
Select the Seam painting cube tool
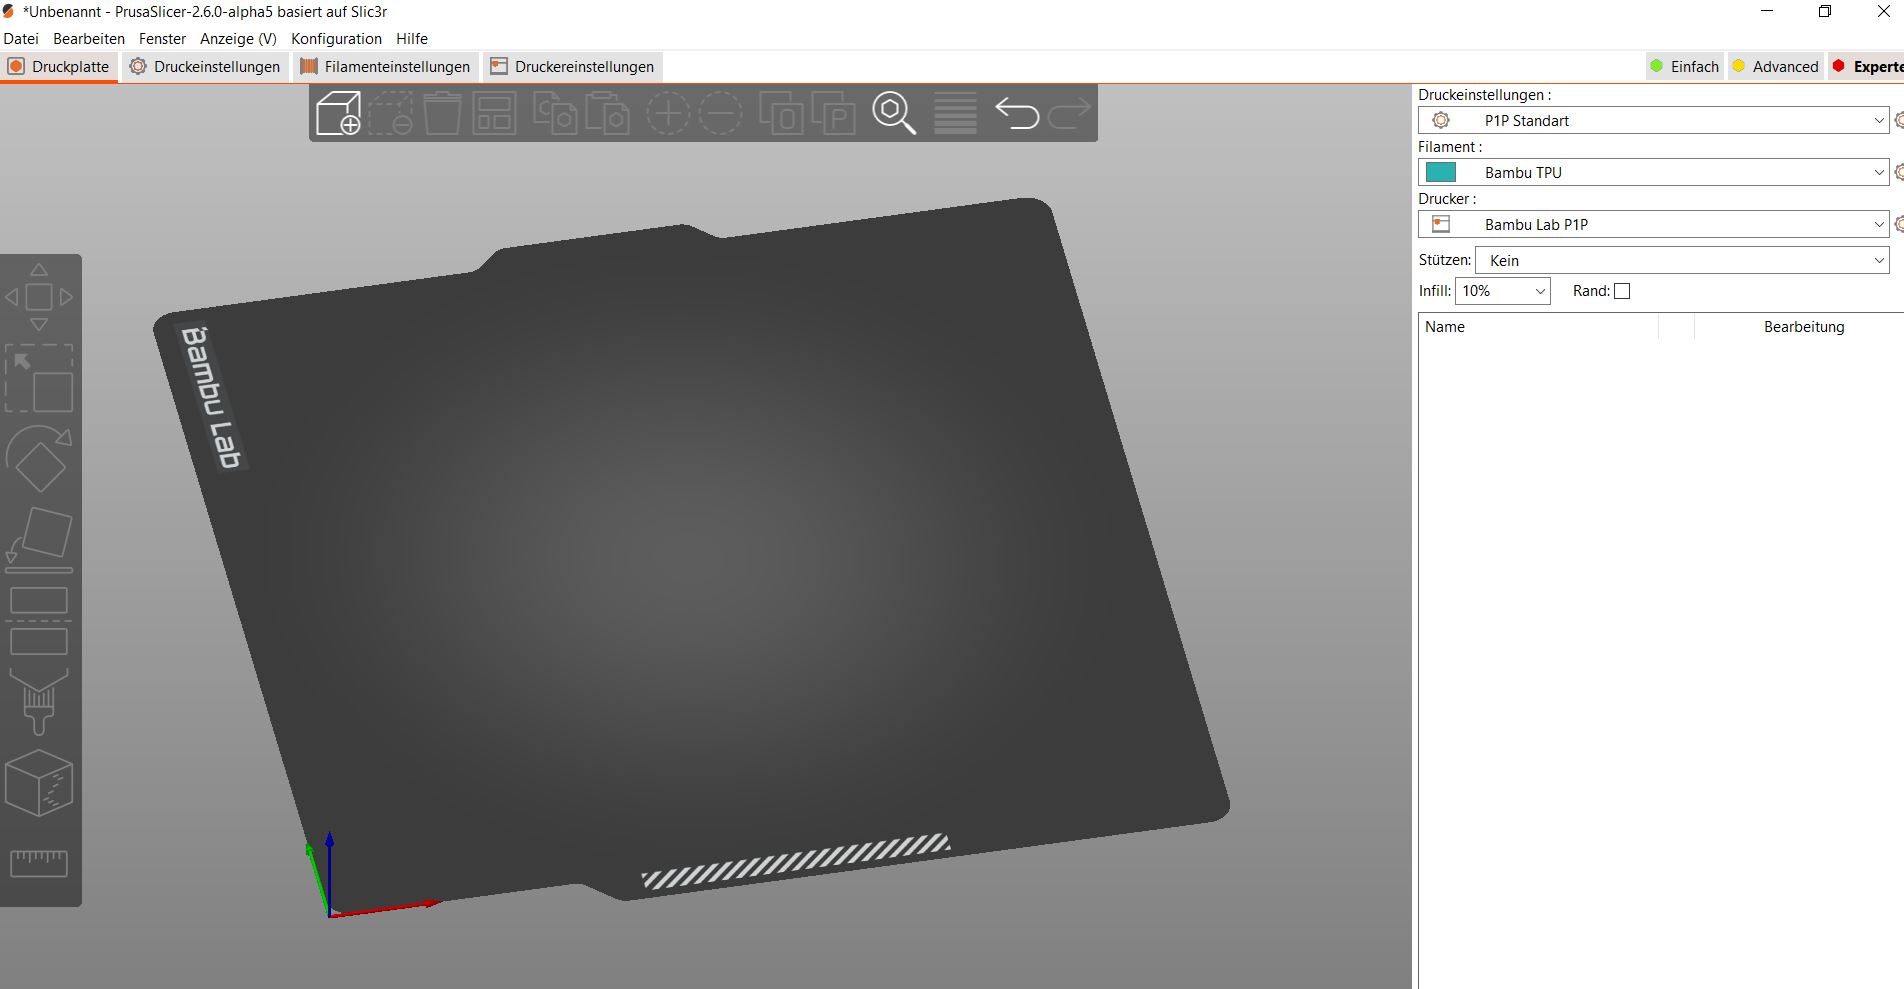pos(39,783)
